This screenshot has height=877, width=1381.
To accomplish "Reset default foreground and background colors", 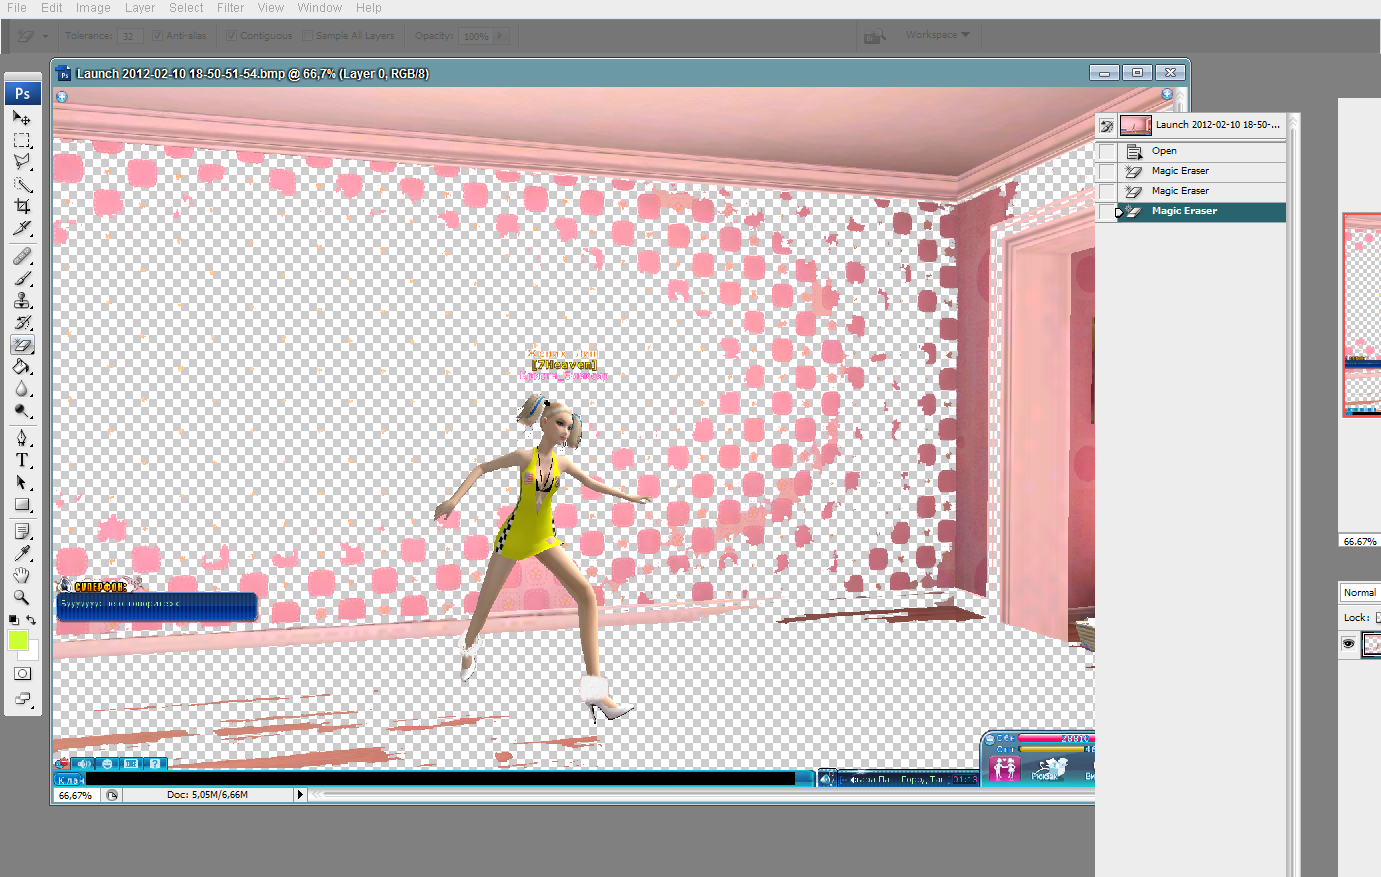I will click(x=13, y=620).
